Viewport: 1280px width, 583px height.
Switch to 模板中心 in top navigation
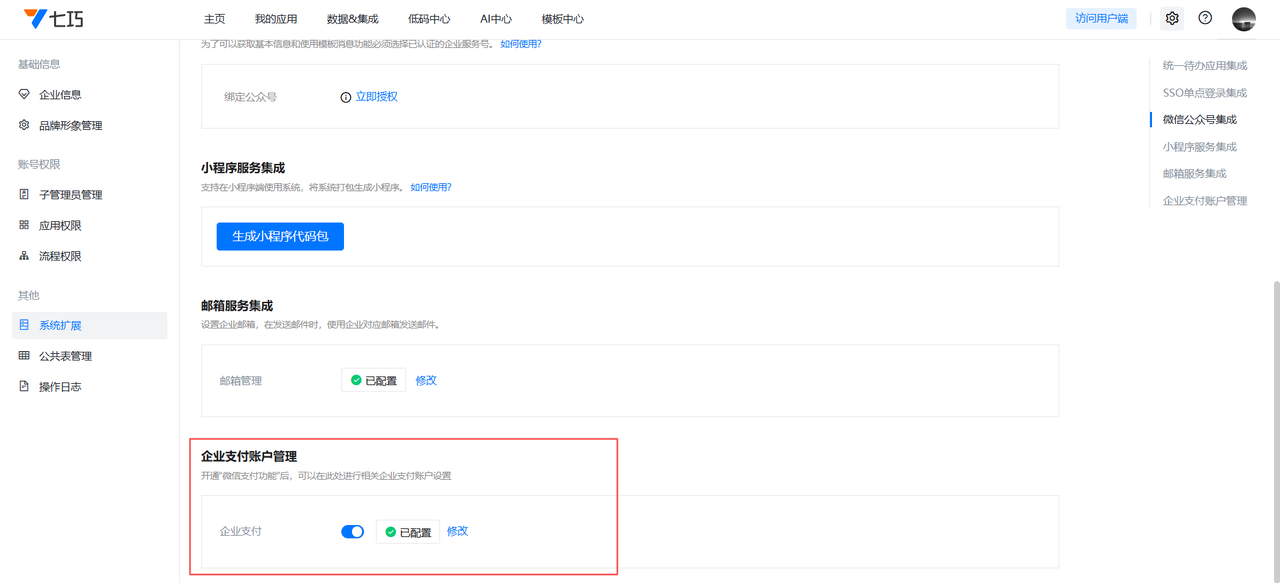tap(562, 19)
